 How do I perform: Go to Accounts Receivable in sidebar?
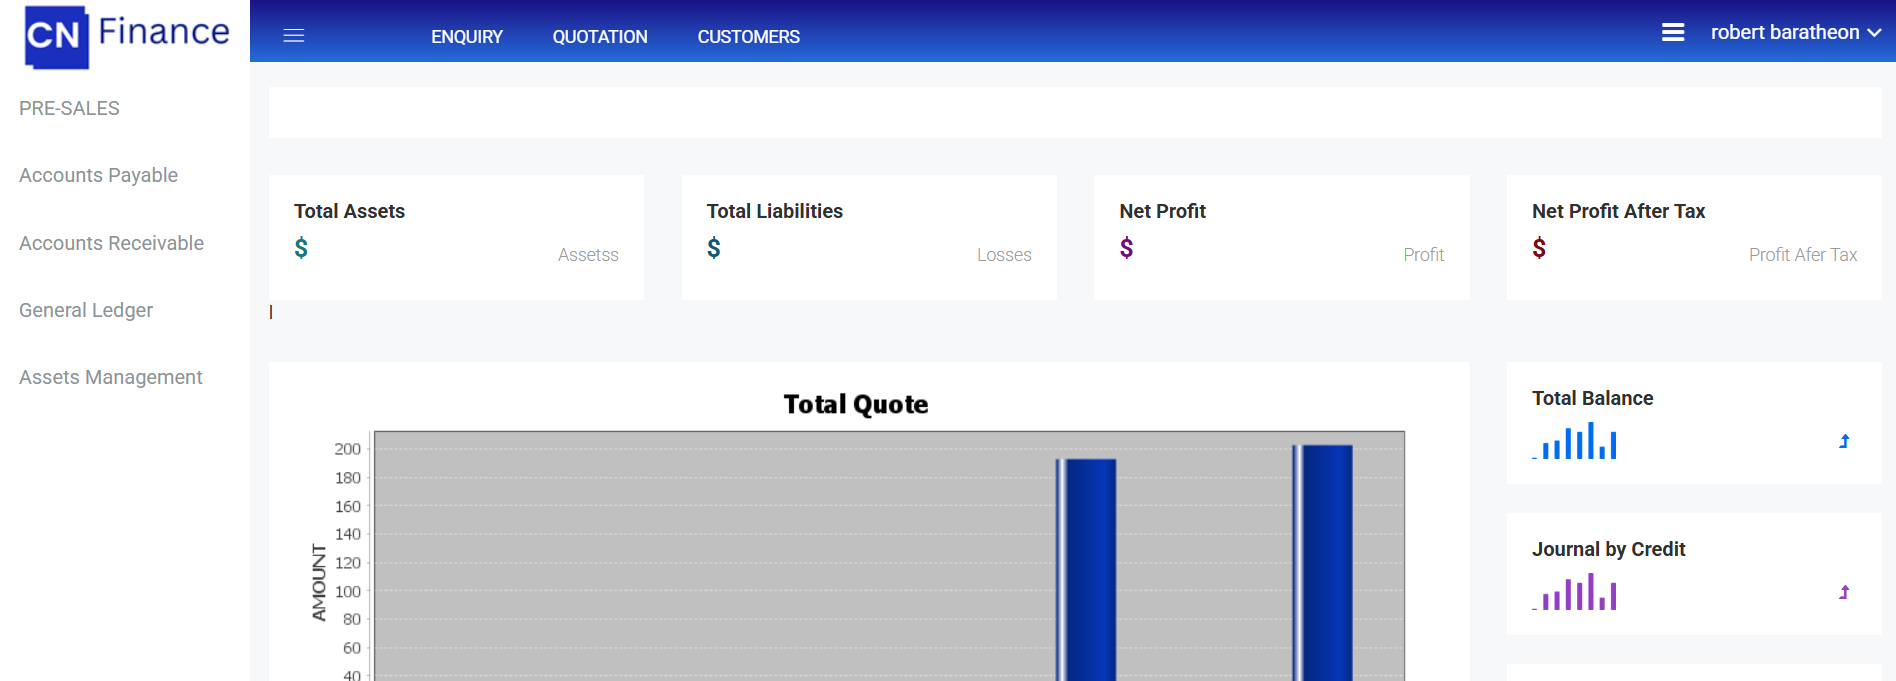[111, 243]
